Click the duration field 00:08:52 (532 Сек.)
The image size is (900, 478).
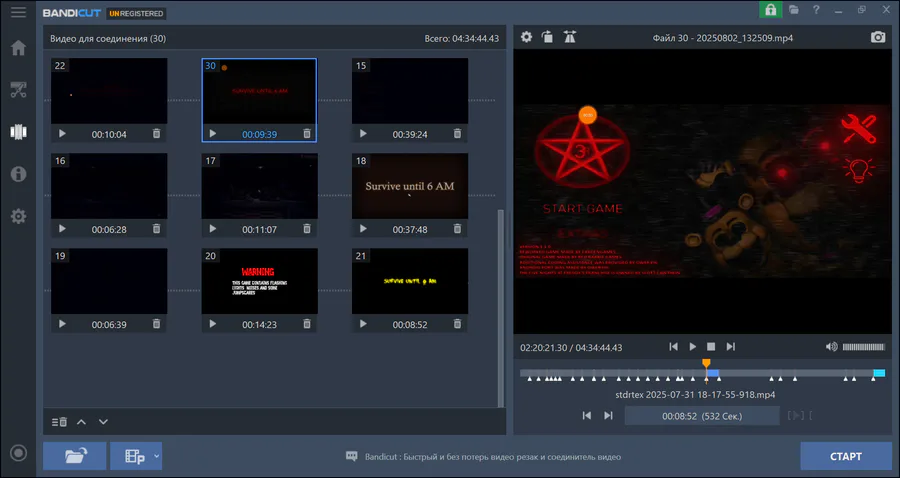tap(702, 416)
